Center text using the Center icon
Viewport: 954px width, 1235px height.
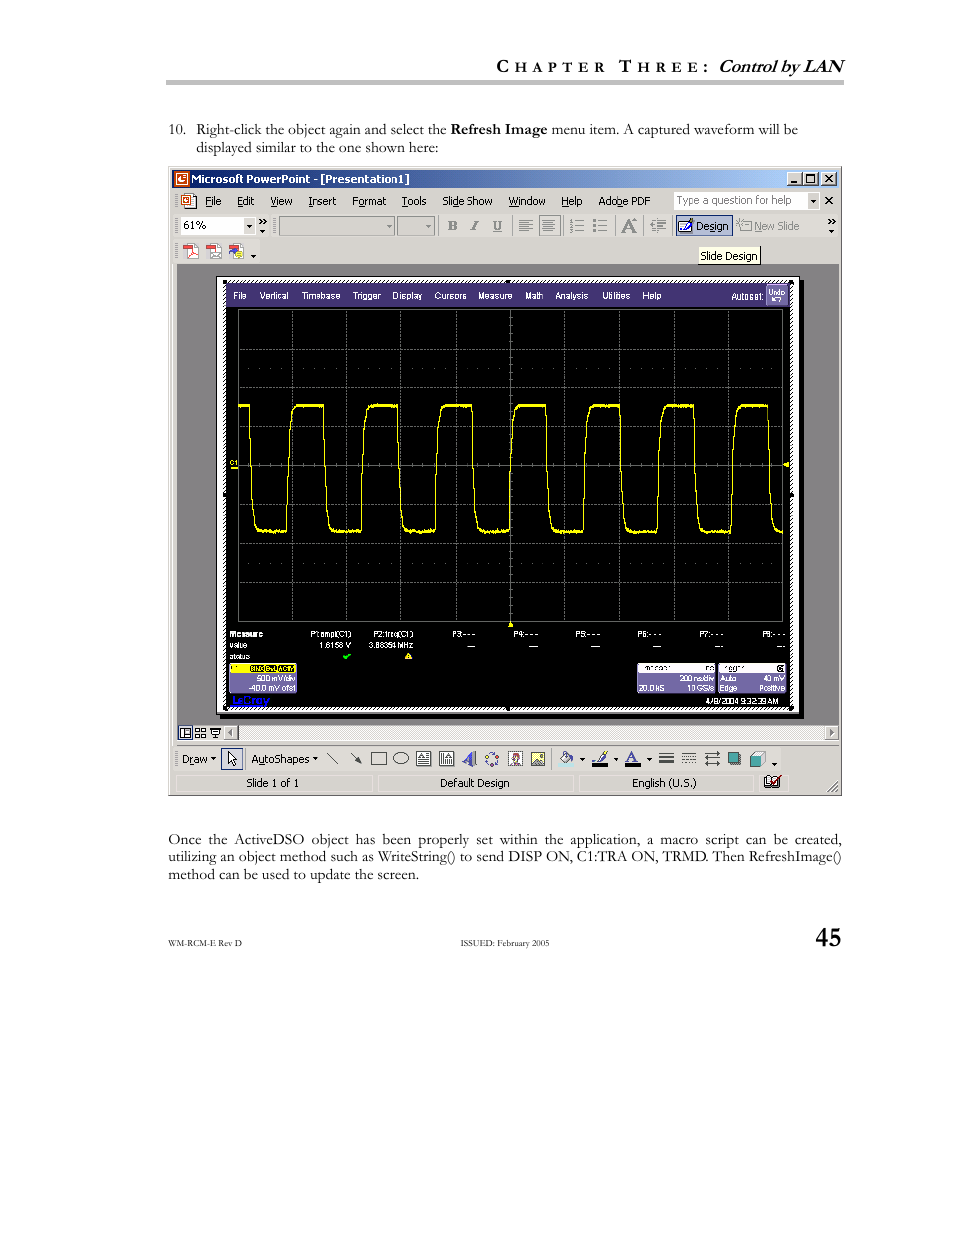click(548, 226)
